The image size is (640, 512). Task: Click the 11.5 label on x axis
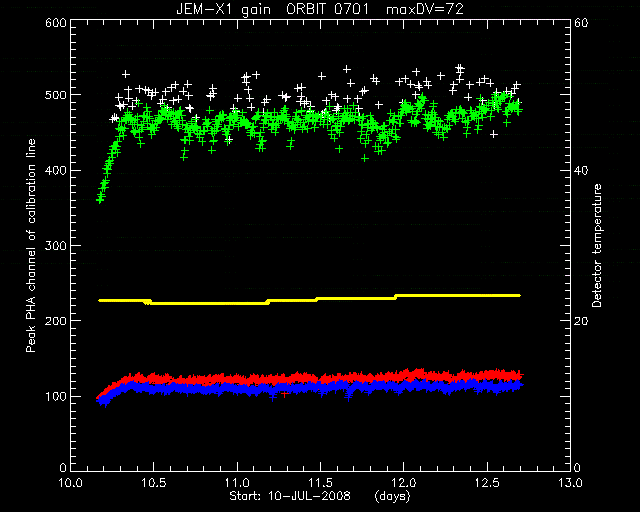coord(320,483)
